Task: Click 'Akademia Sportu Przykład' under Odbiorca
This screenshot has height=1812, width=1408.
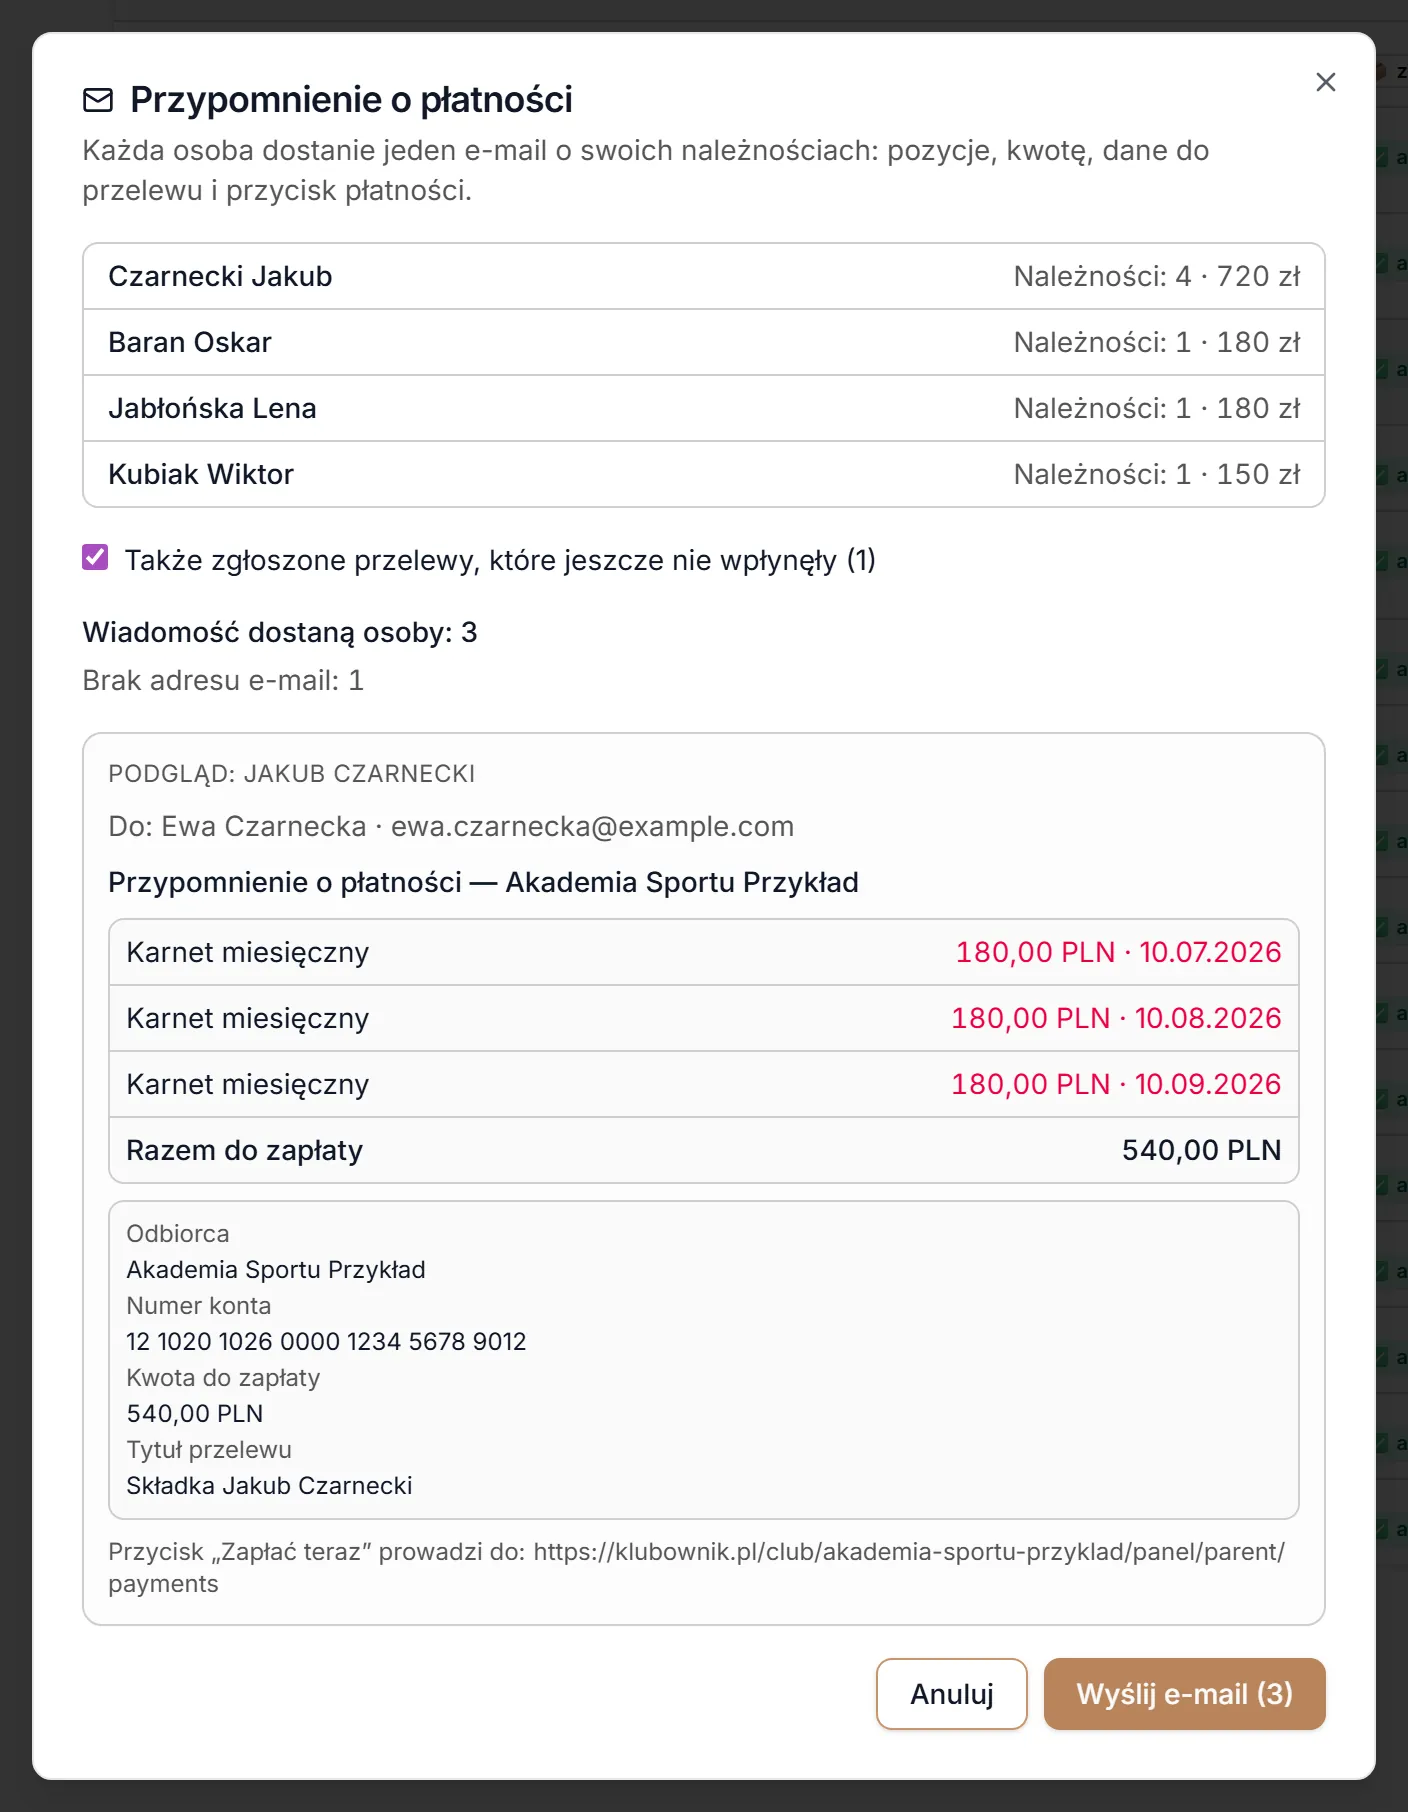Action: tap(276, 1270)
